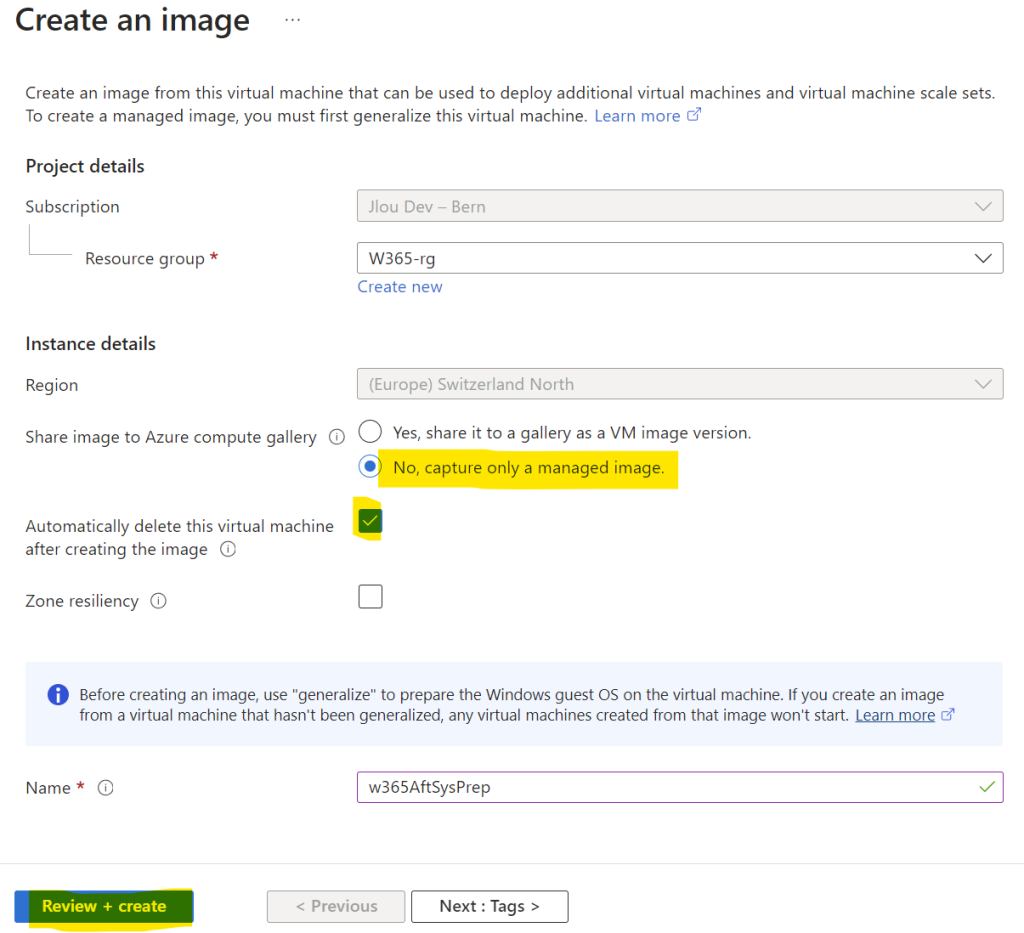
Task: Click the Review + create button
Action: tap(104, 906)
